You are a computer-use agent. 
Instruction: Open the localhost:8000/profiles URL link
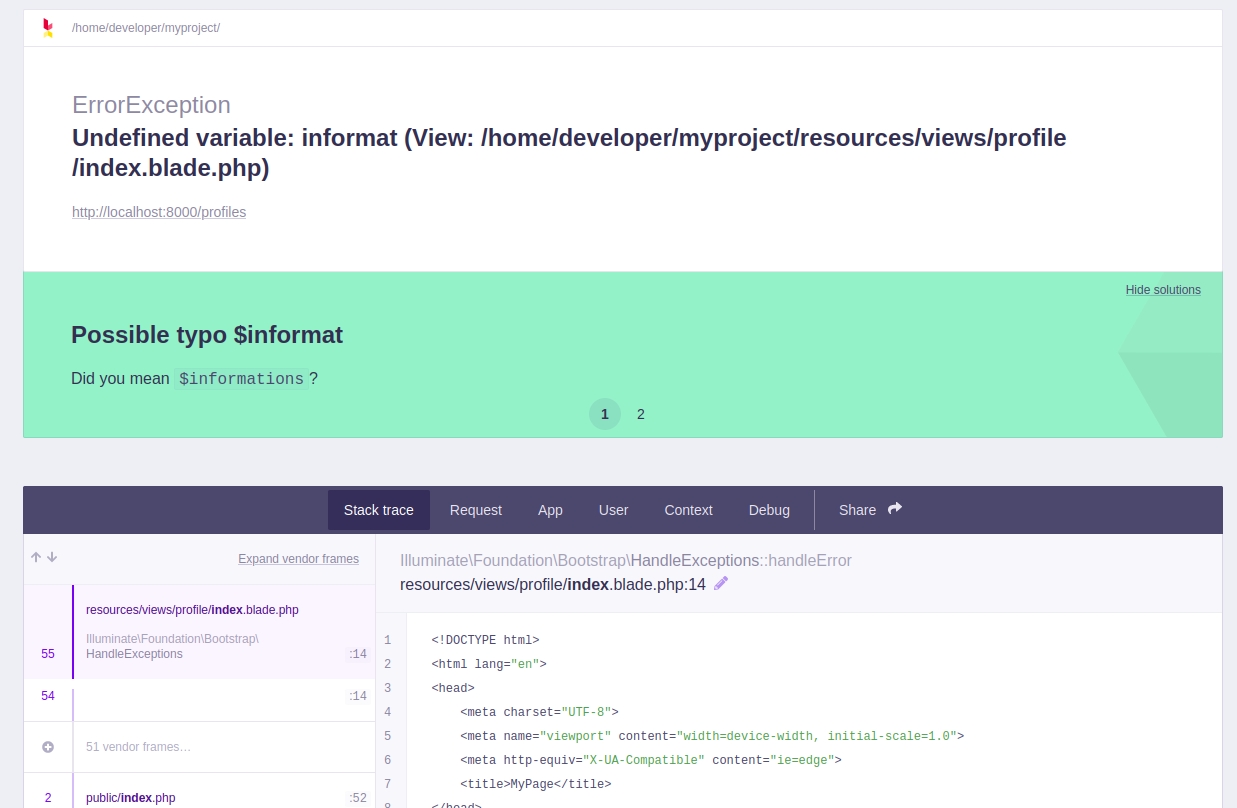159,212
